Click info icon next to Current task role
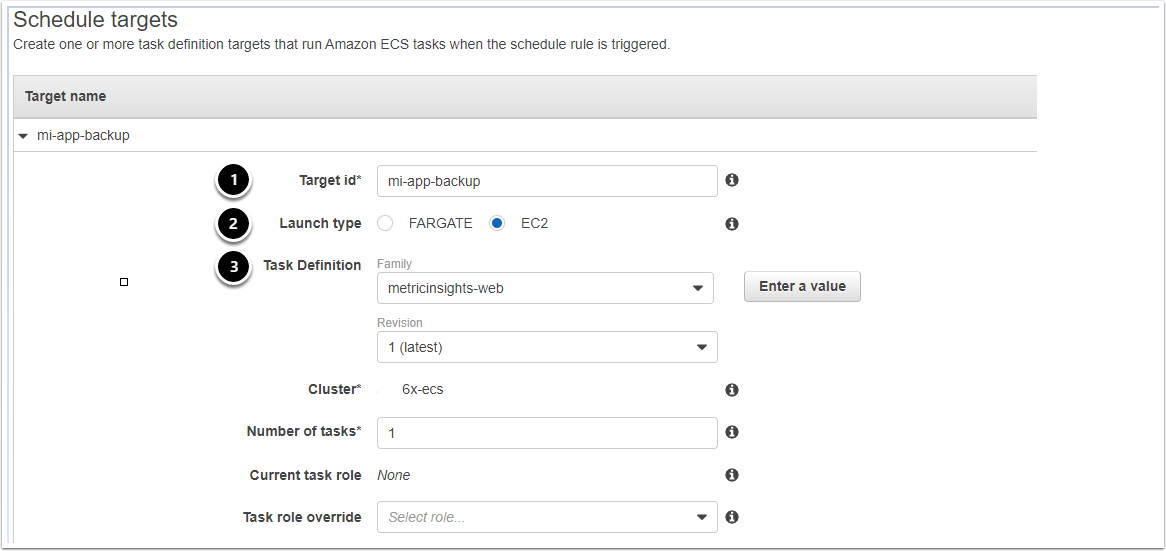The height and width of the screenshot is (551, 1166). (x=732, y=475)
